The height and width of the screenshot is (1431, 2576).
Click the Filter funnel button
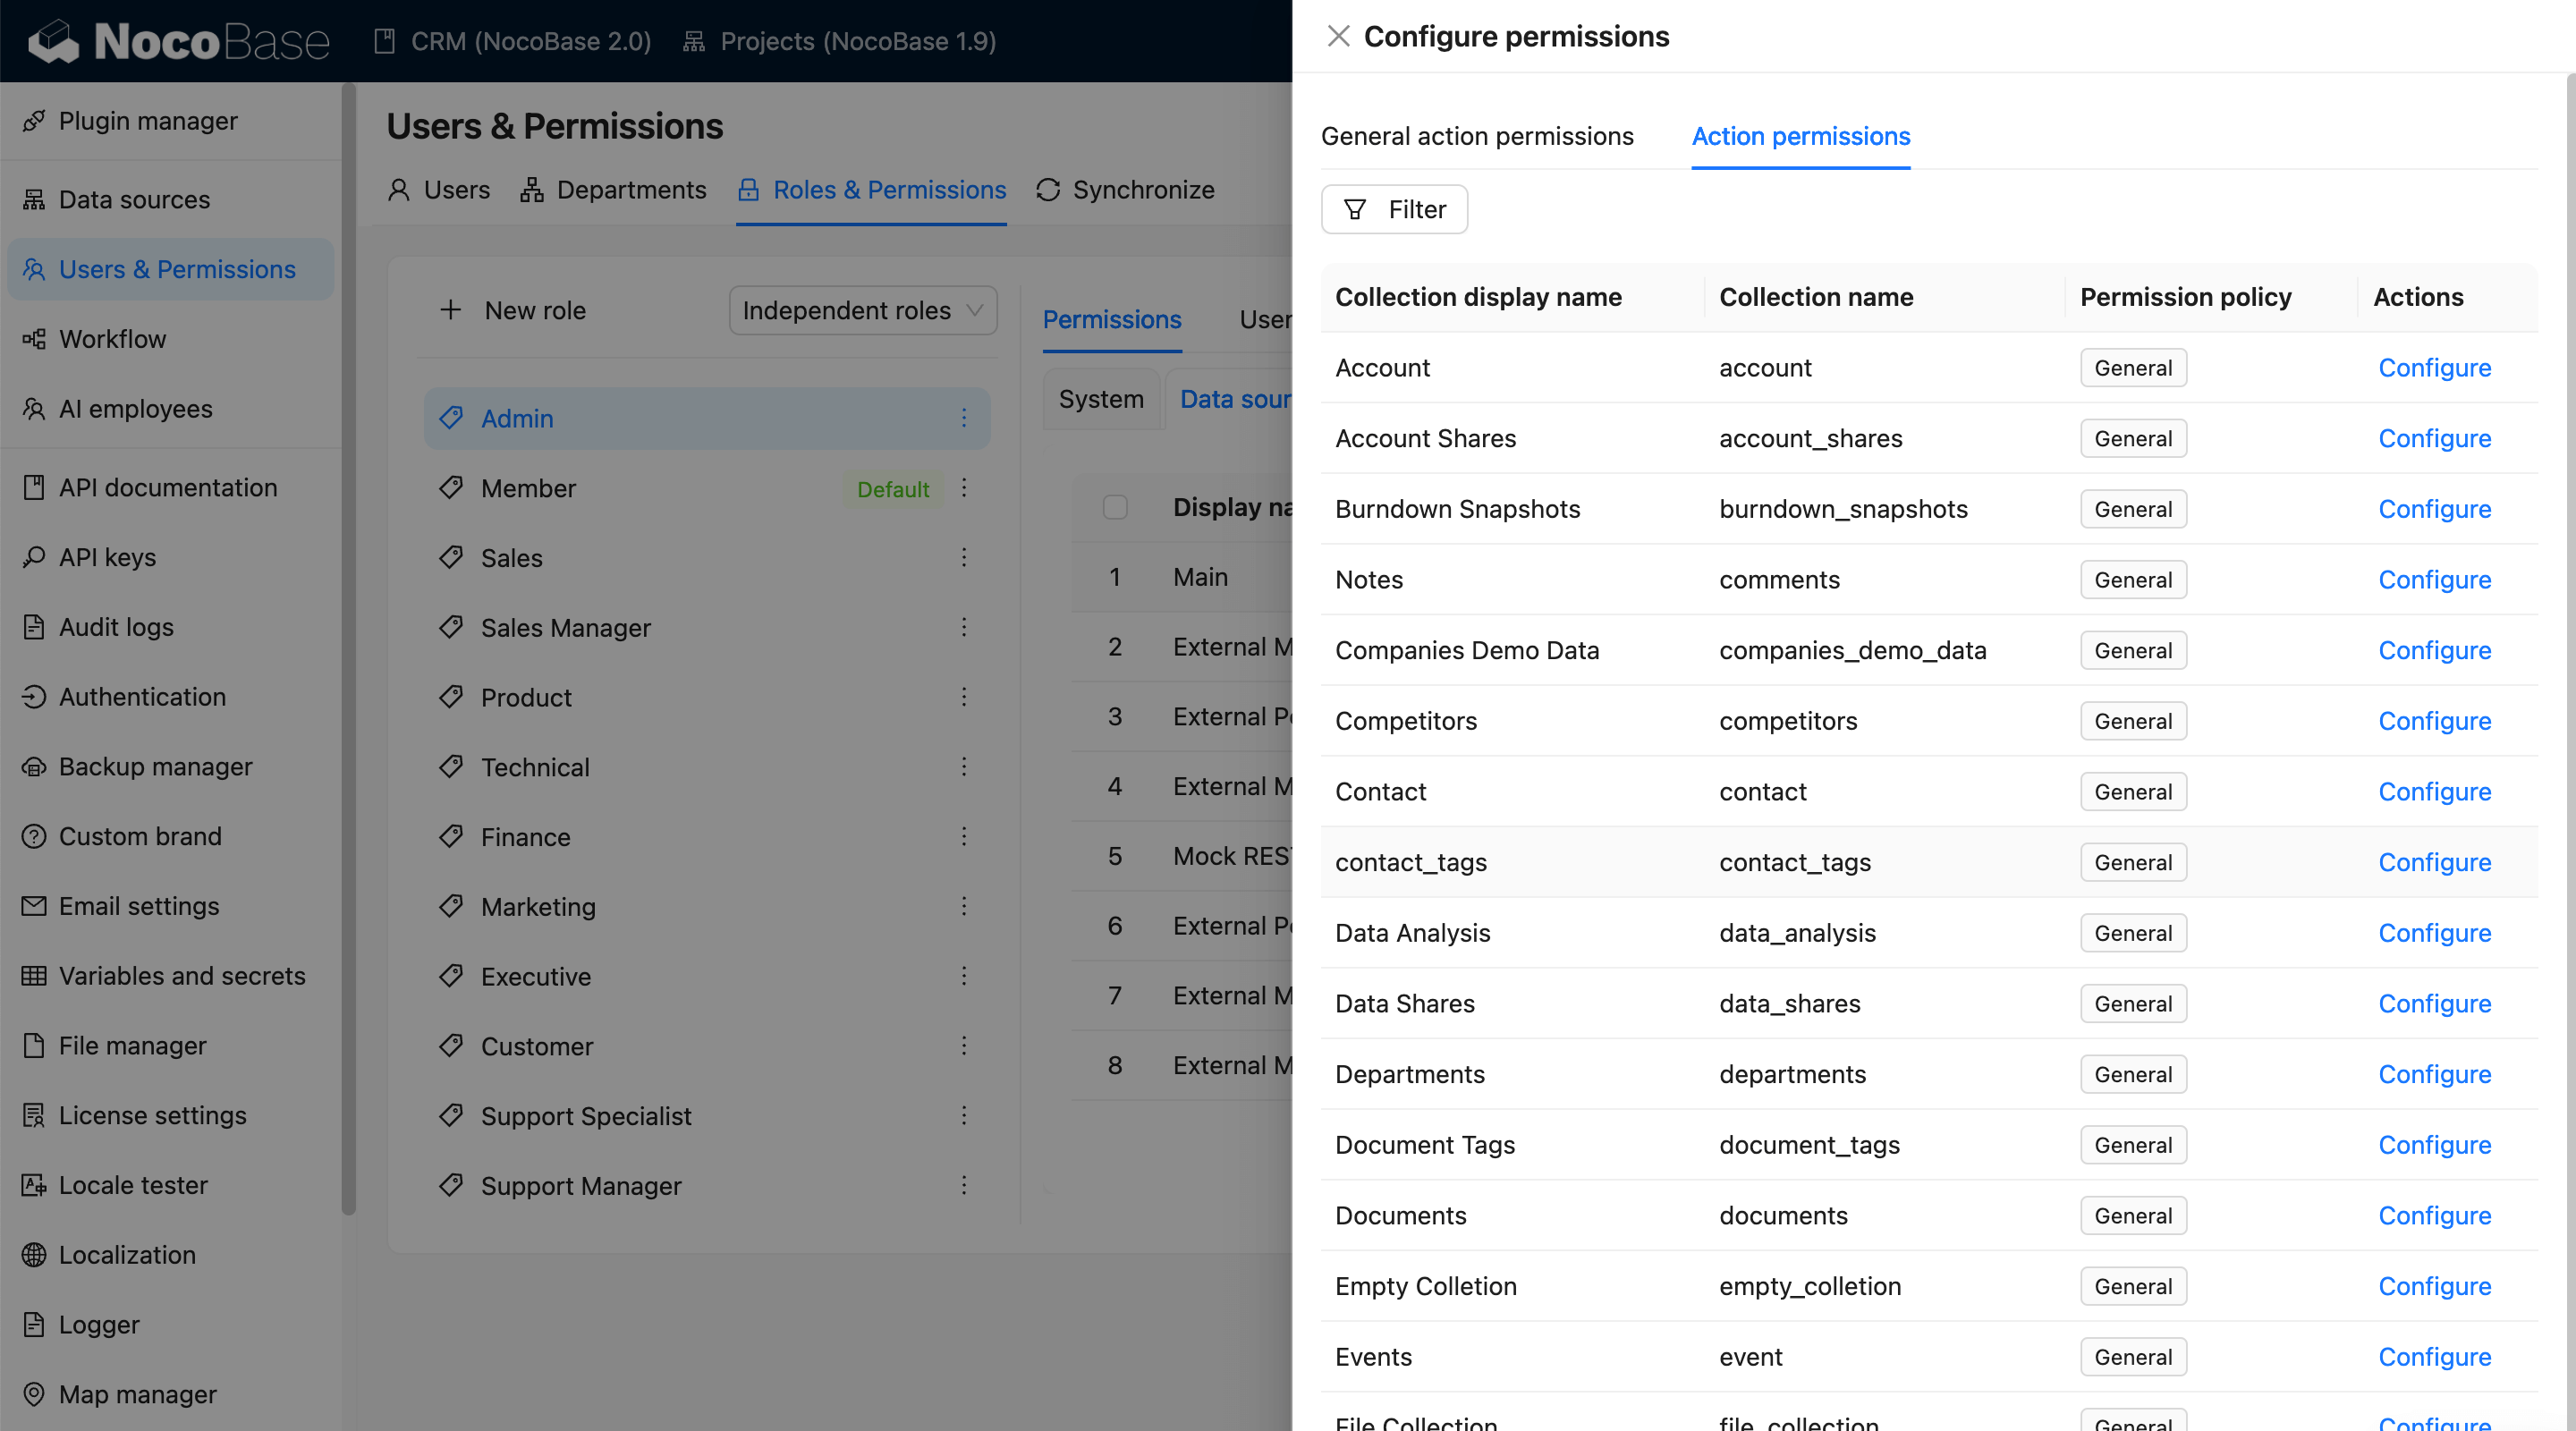(x=1394, y=209)
